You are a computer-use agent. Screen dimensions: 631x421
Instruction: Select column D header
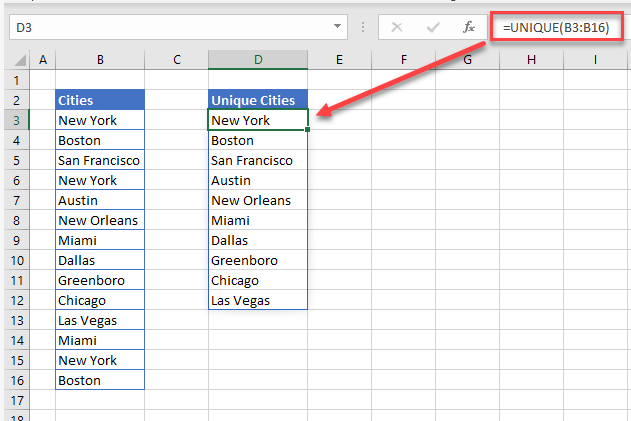pos(258,61)
